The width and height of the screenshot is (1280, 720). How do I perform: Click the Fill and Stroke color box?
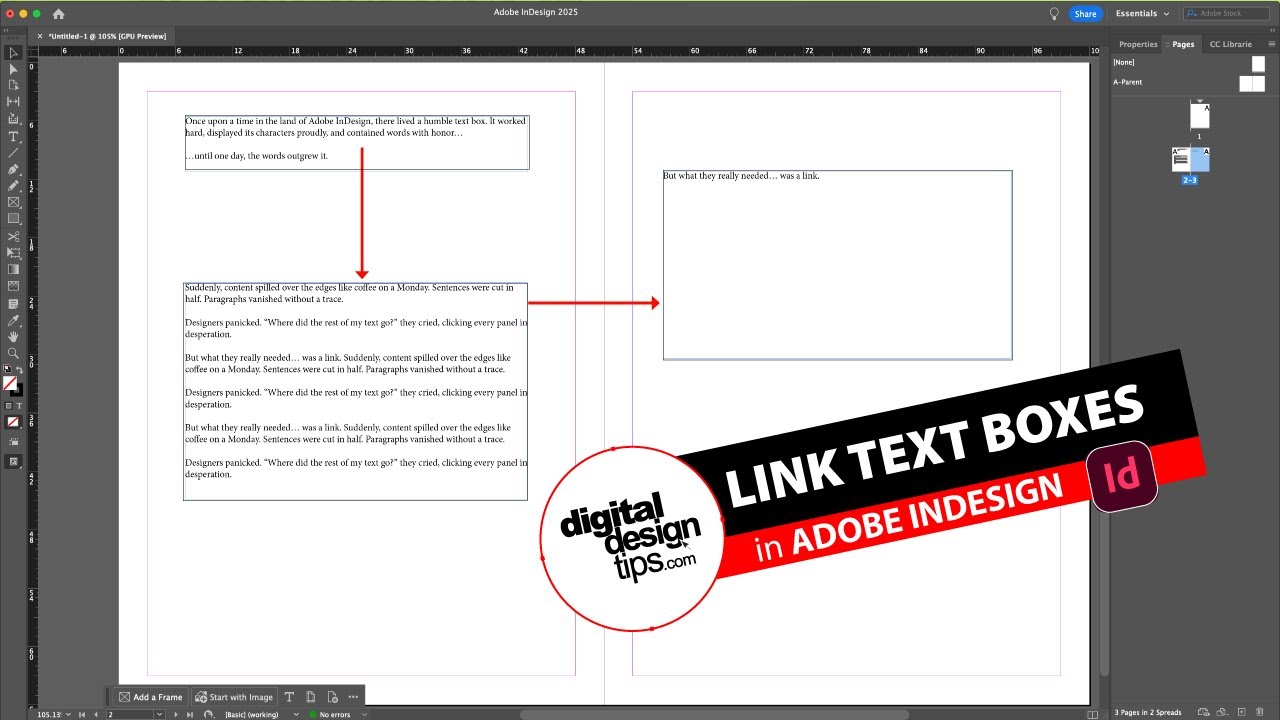pyautogui.click(x=11, y=384)
